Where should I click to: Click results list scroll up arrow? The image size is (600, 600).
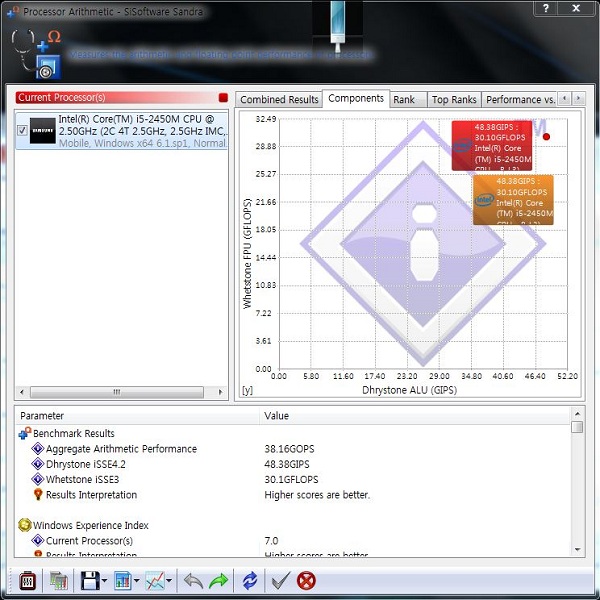point(577,414)
